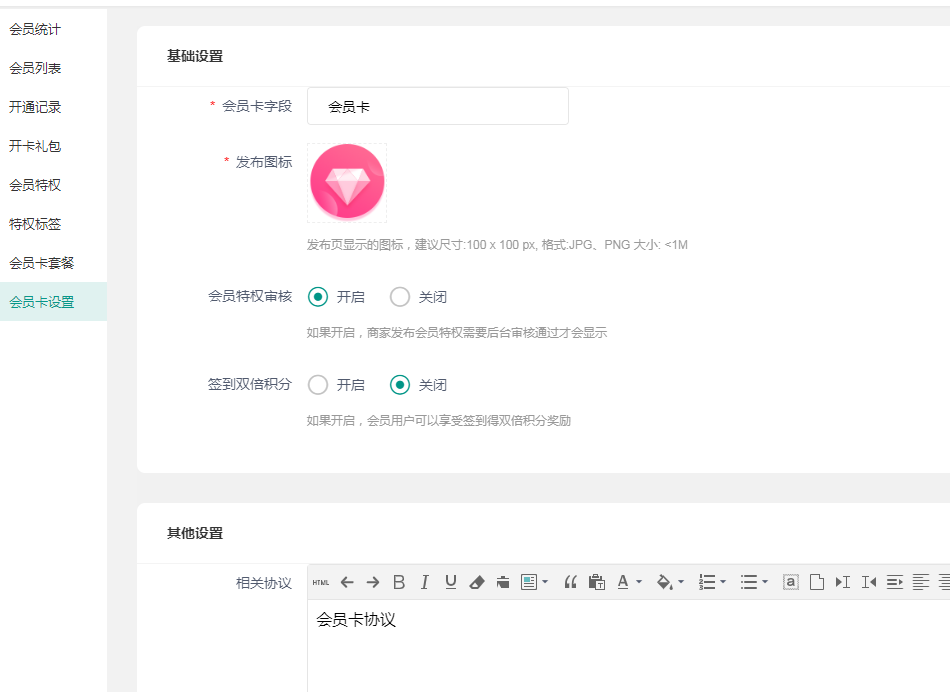Select 开卡礼包 in the sidebar
The height and width of the screenshot is (692, 950).
click(35, 146)
